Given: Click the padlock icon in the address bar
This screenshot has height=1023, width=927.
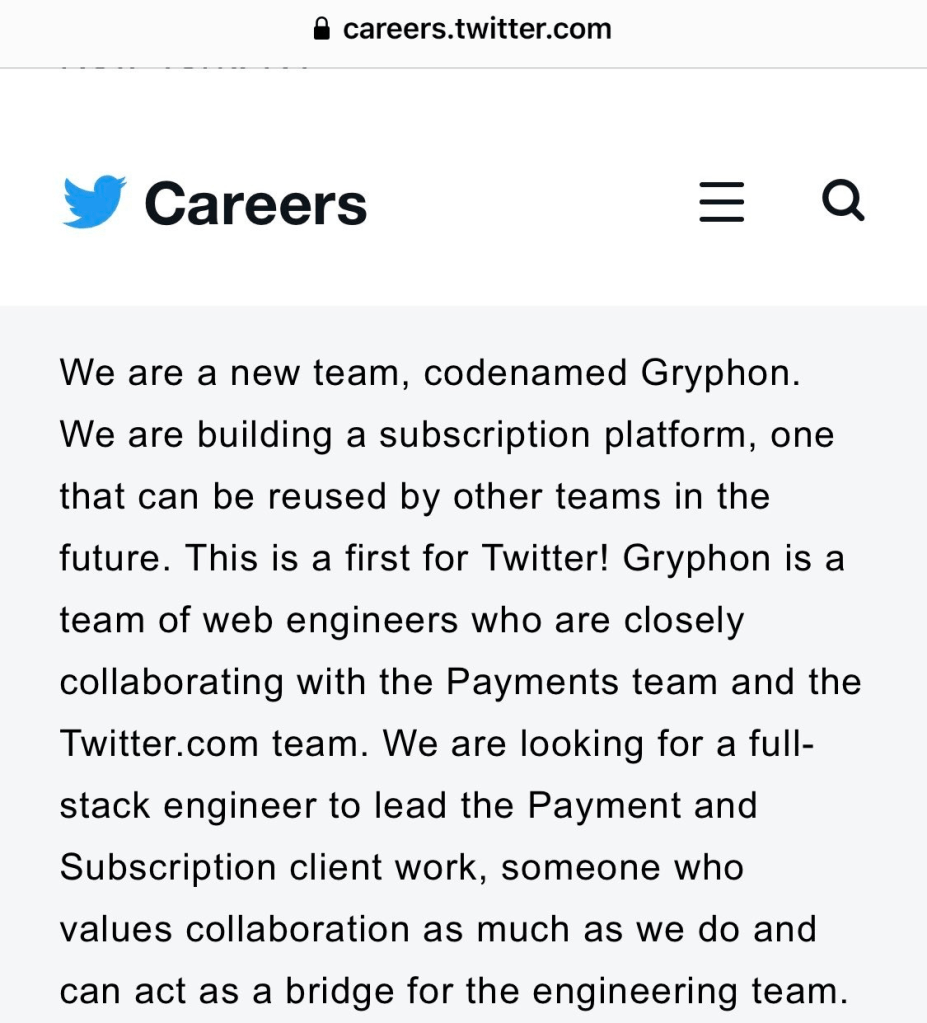Looking at the screenshot, I should (x=321, y=29).
